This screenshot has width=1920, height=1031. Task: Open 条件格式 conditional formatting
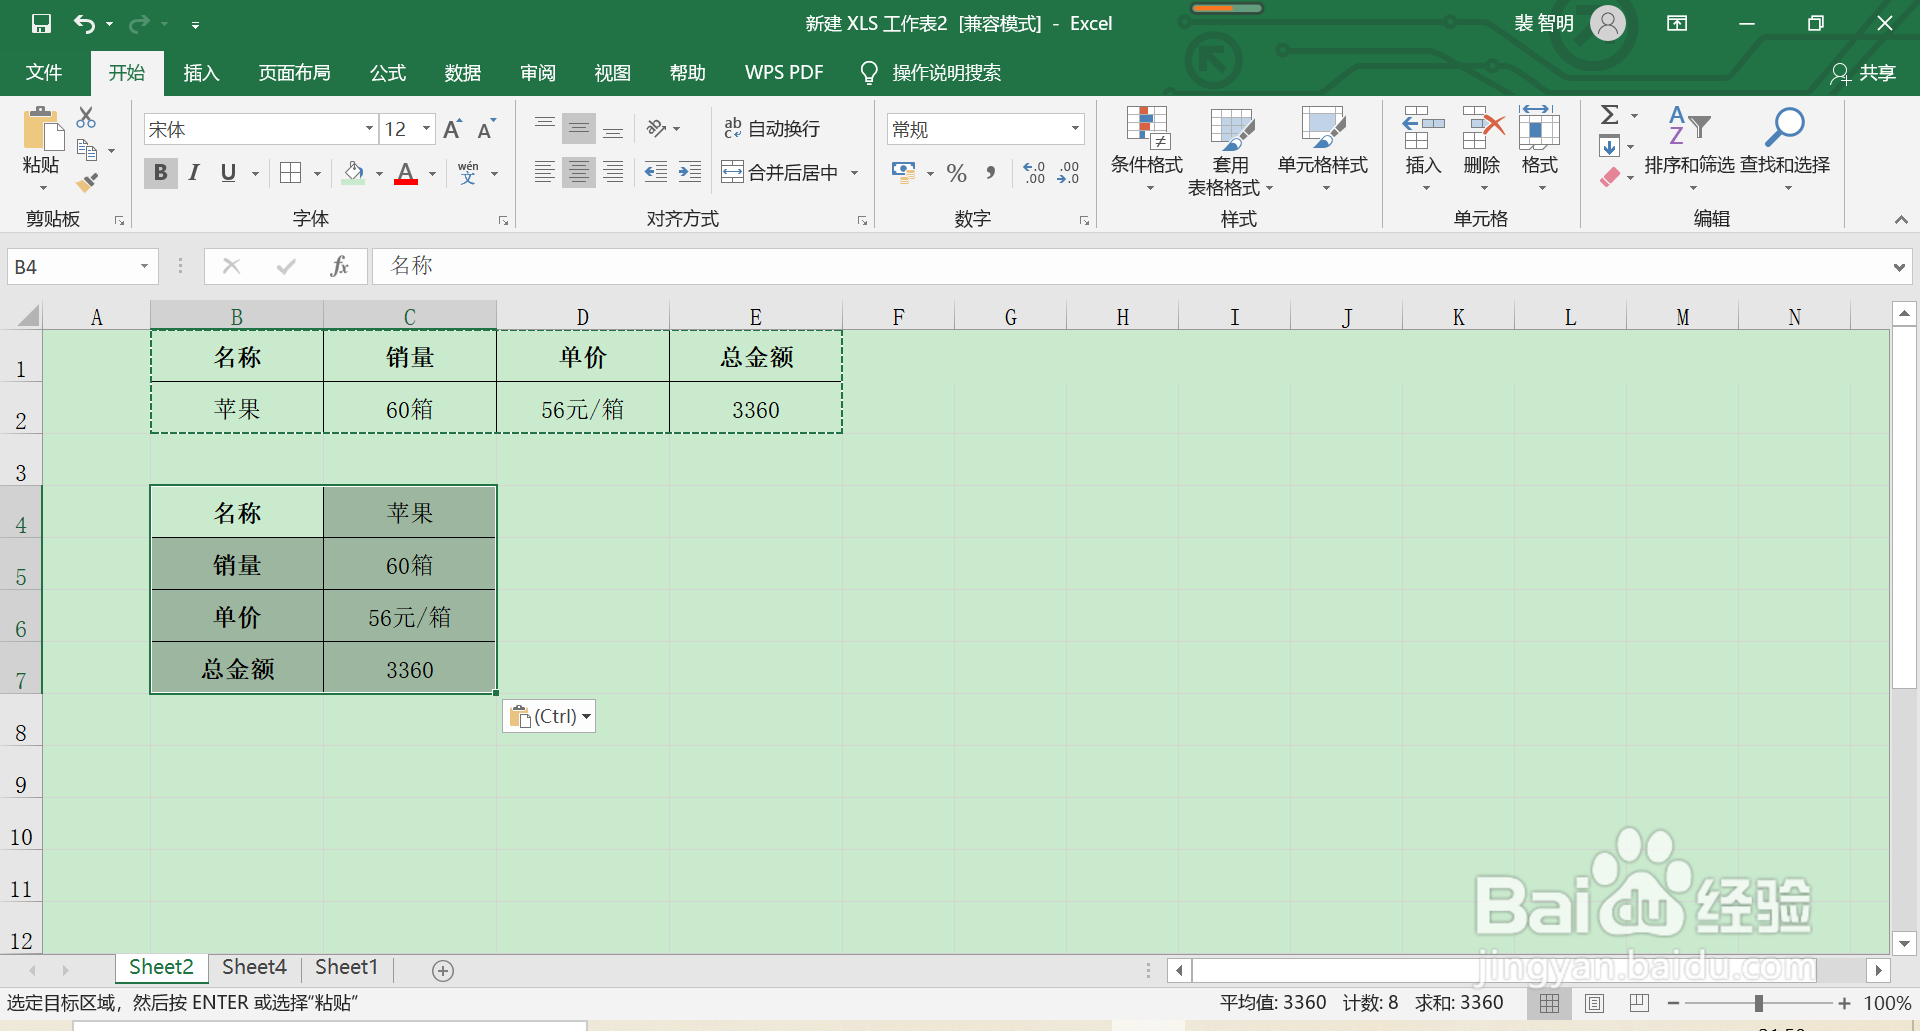click(x=1147, y=150)
